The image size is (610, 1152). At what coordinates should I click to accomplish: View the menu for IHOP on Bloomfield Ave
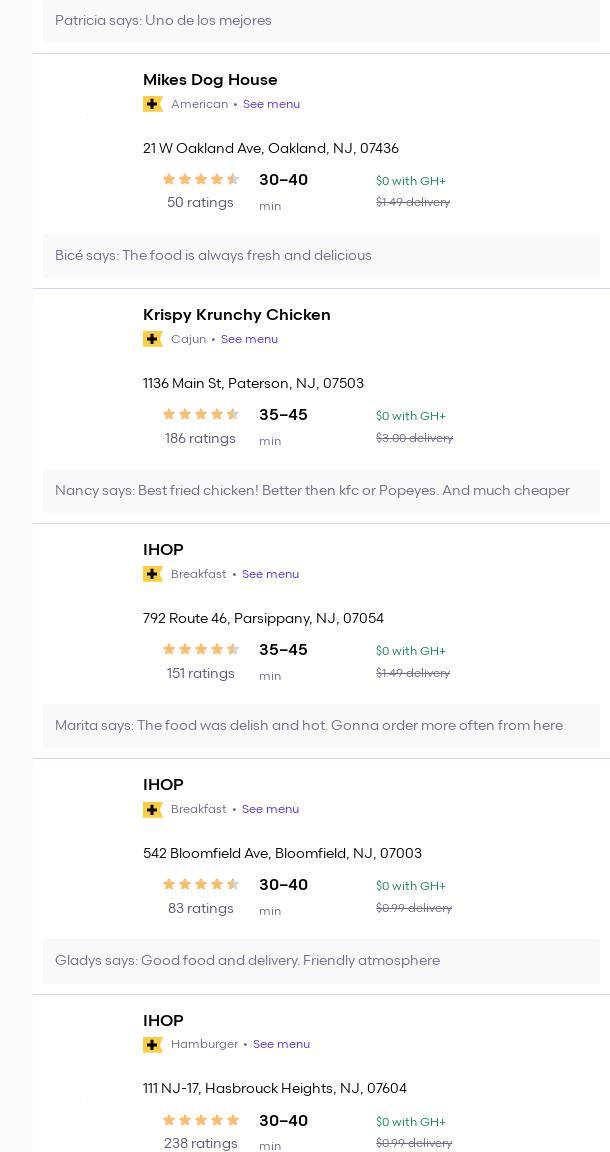click(x=270, y=809)
